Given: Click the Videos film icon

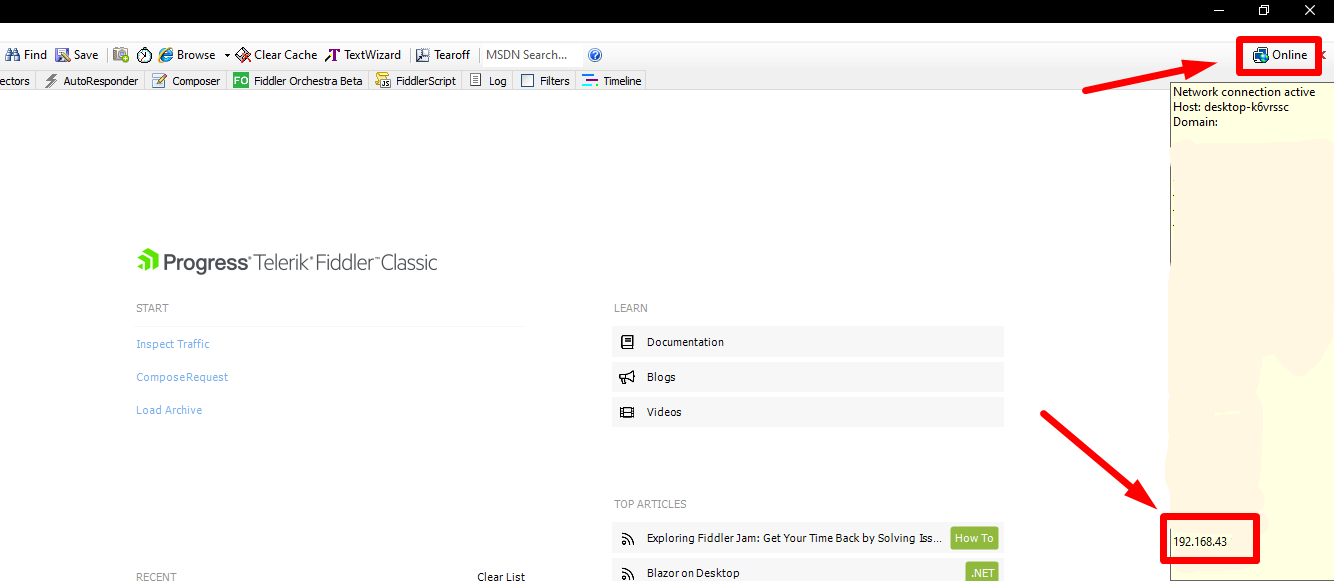Looking at the screenshot, I should tap(627, 412).
